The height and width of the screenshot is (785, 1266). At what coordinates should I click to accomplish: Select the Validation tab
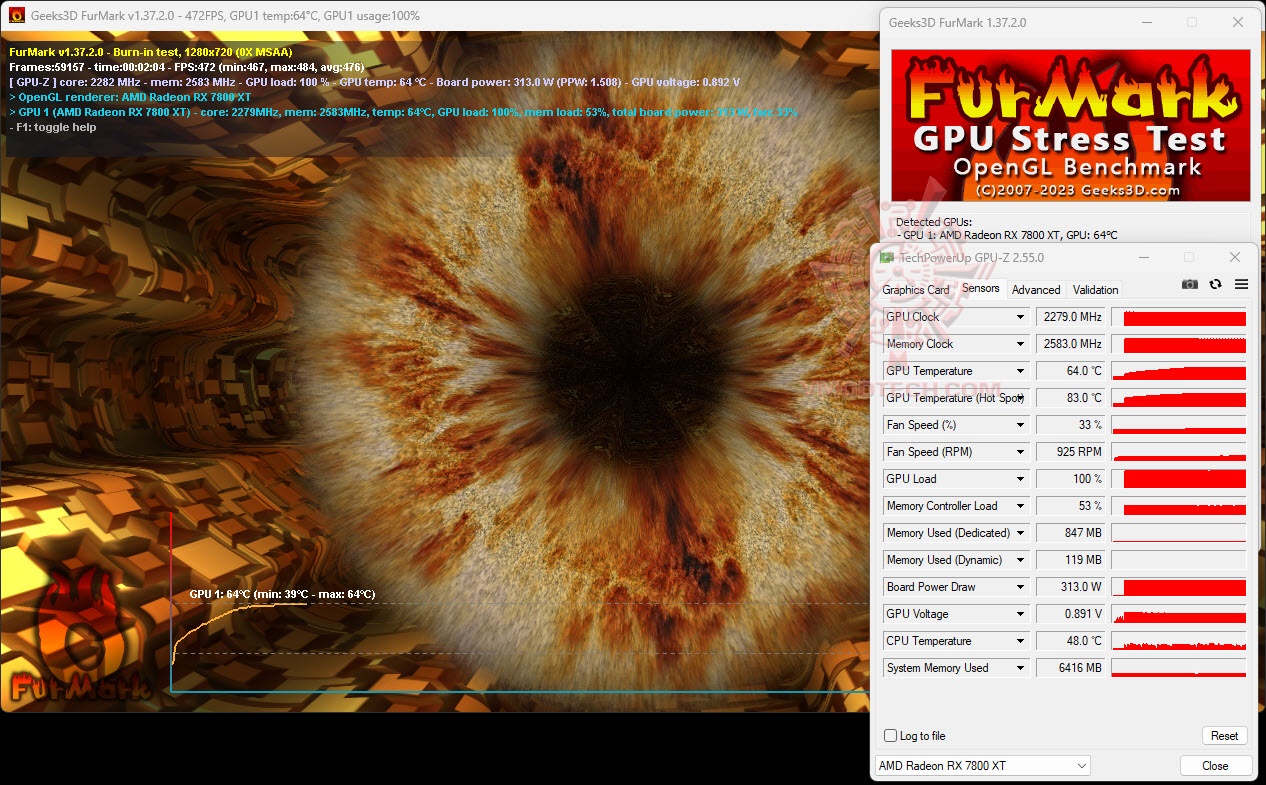point(1094,289)
